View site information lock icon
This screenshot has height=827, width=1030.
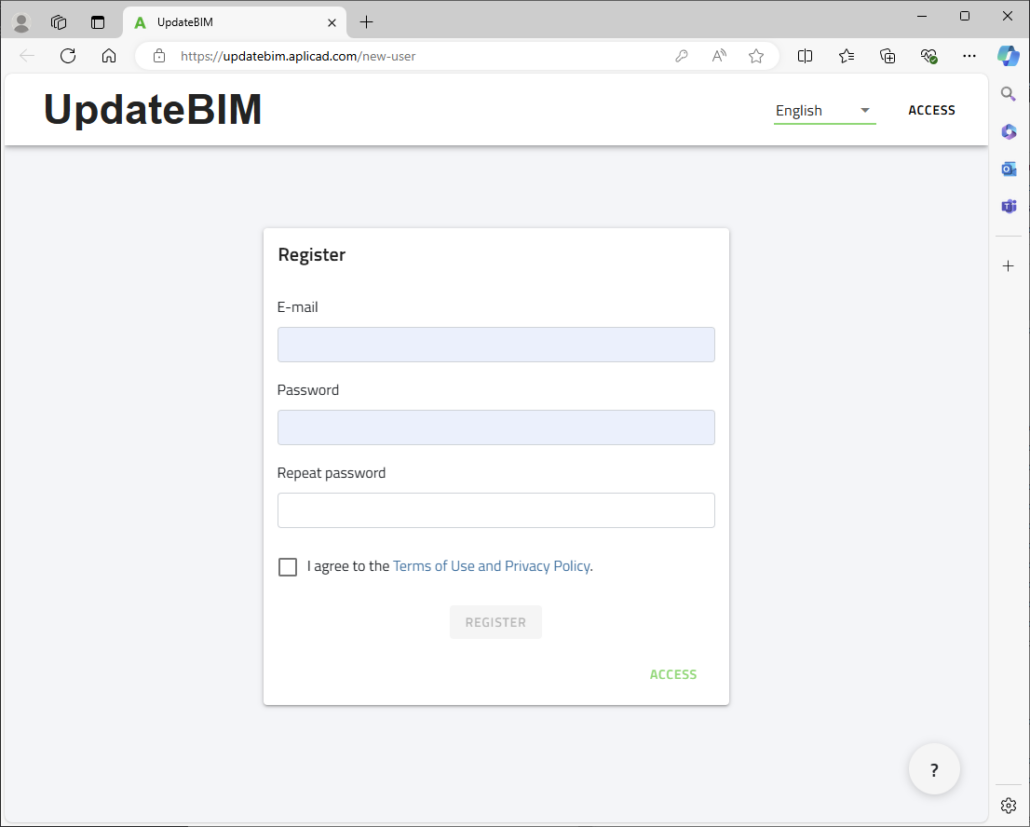(159, 56)
